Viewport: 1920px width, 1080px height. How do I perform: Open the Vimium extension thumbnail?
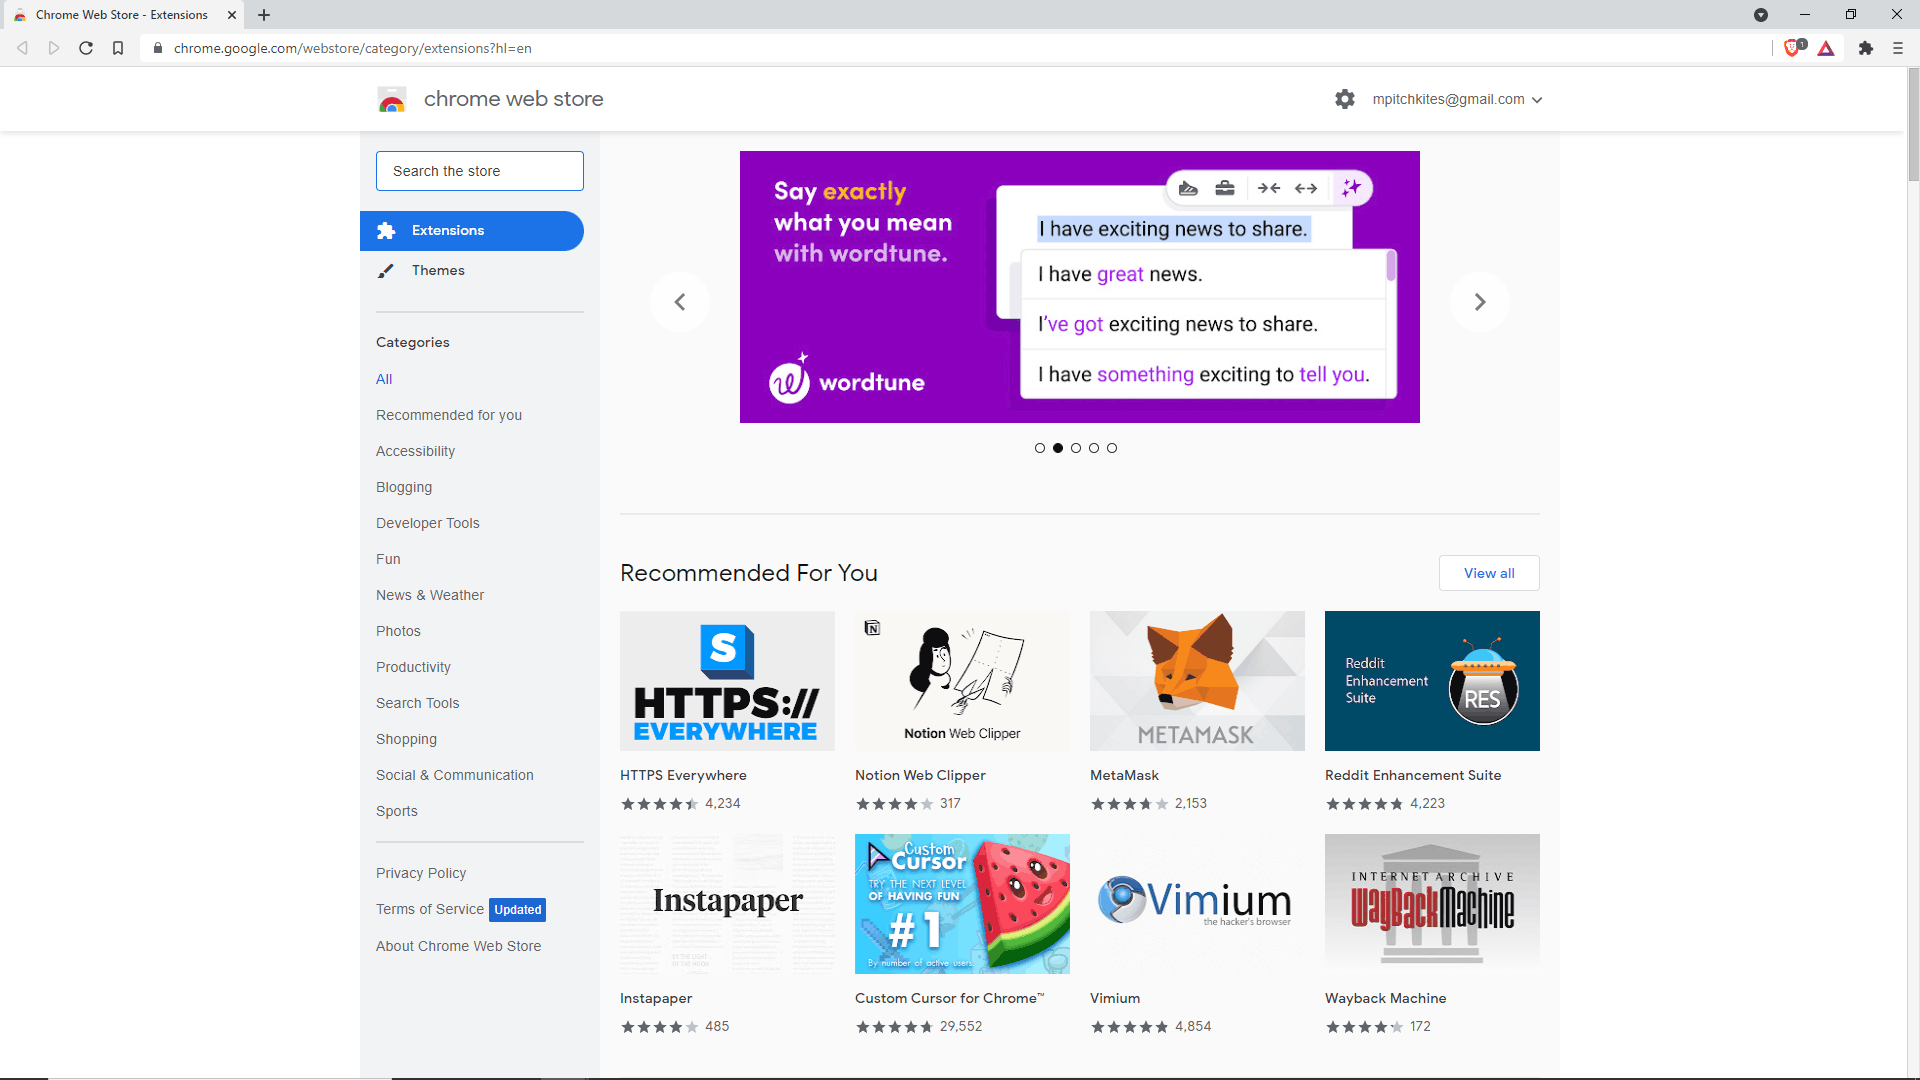(x=1197, y=904)
